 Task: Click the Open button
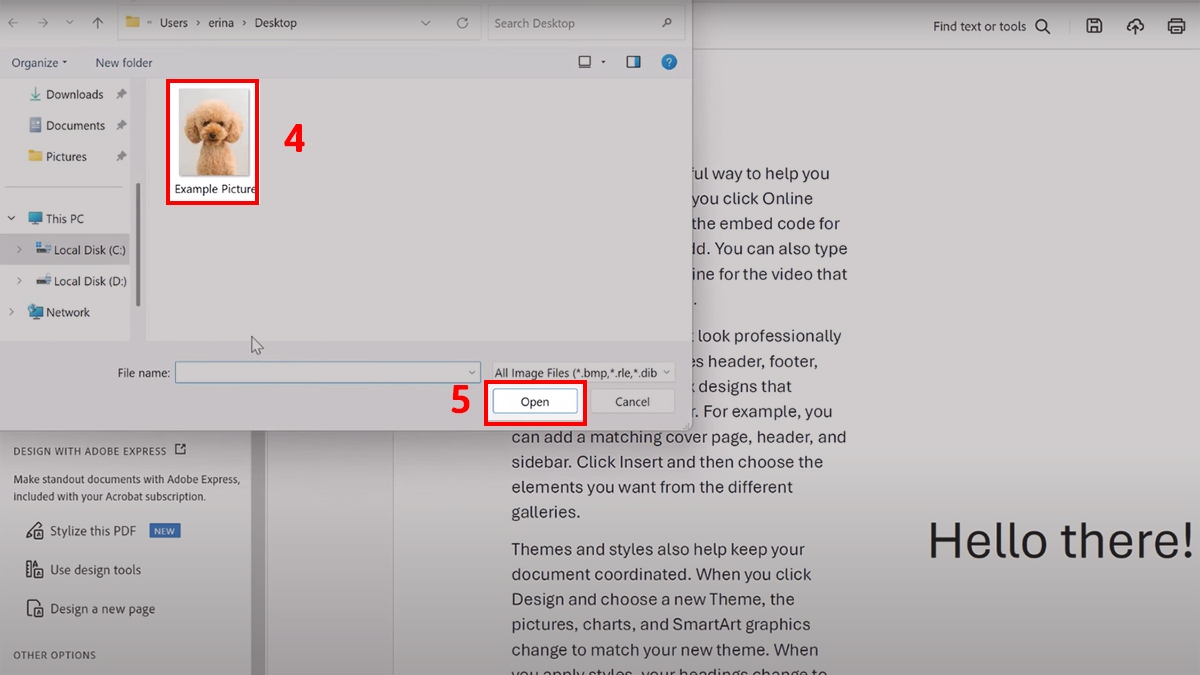pyautogui.click(x=535, y=401)
